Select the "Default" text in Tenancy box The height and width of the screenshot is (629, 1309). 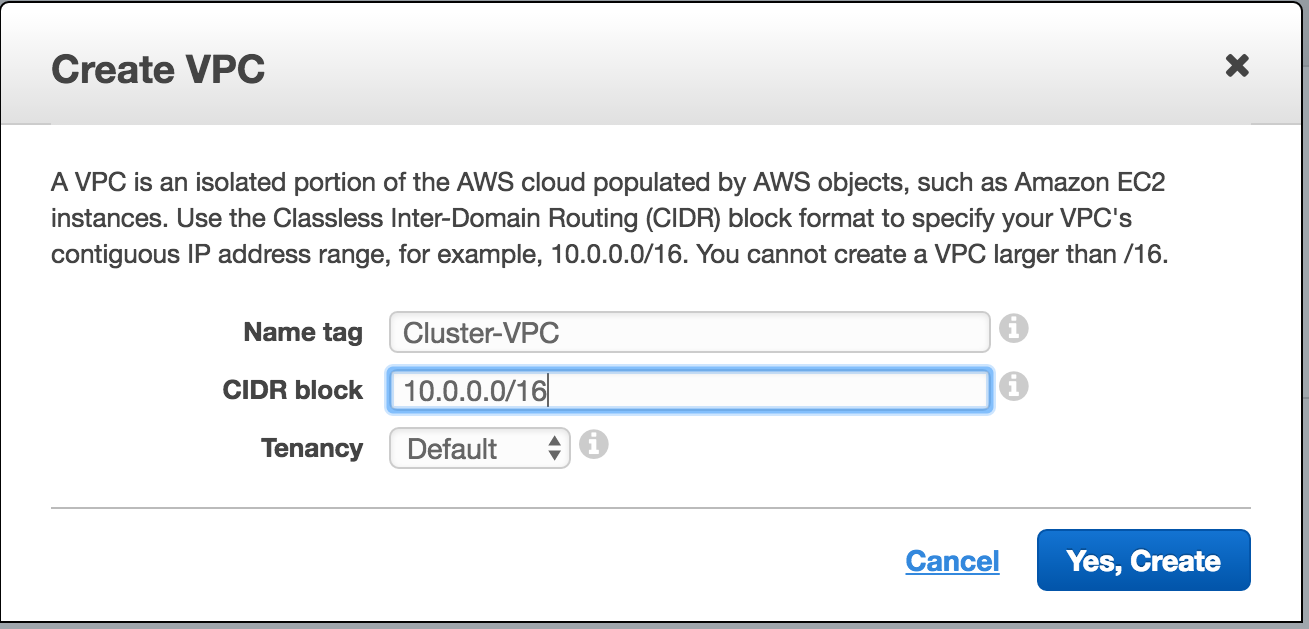452,449
